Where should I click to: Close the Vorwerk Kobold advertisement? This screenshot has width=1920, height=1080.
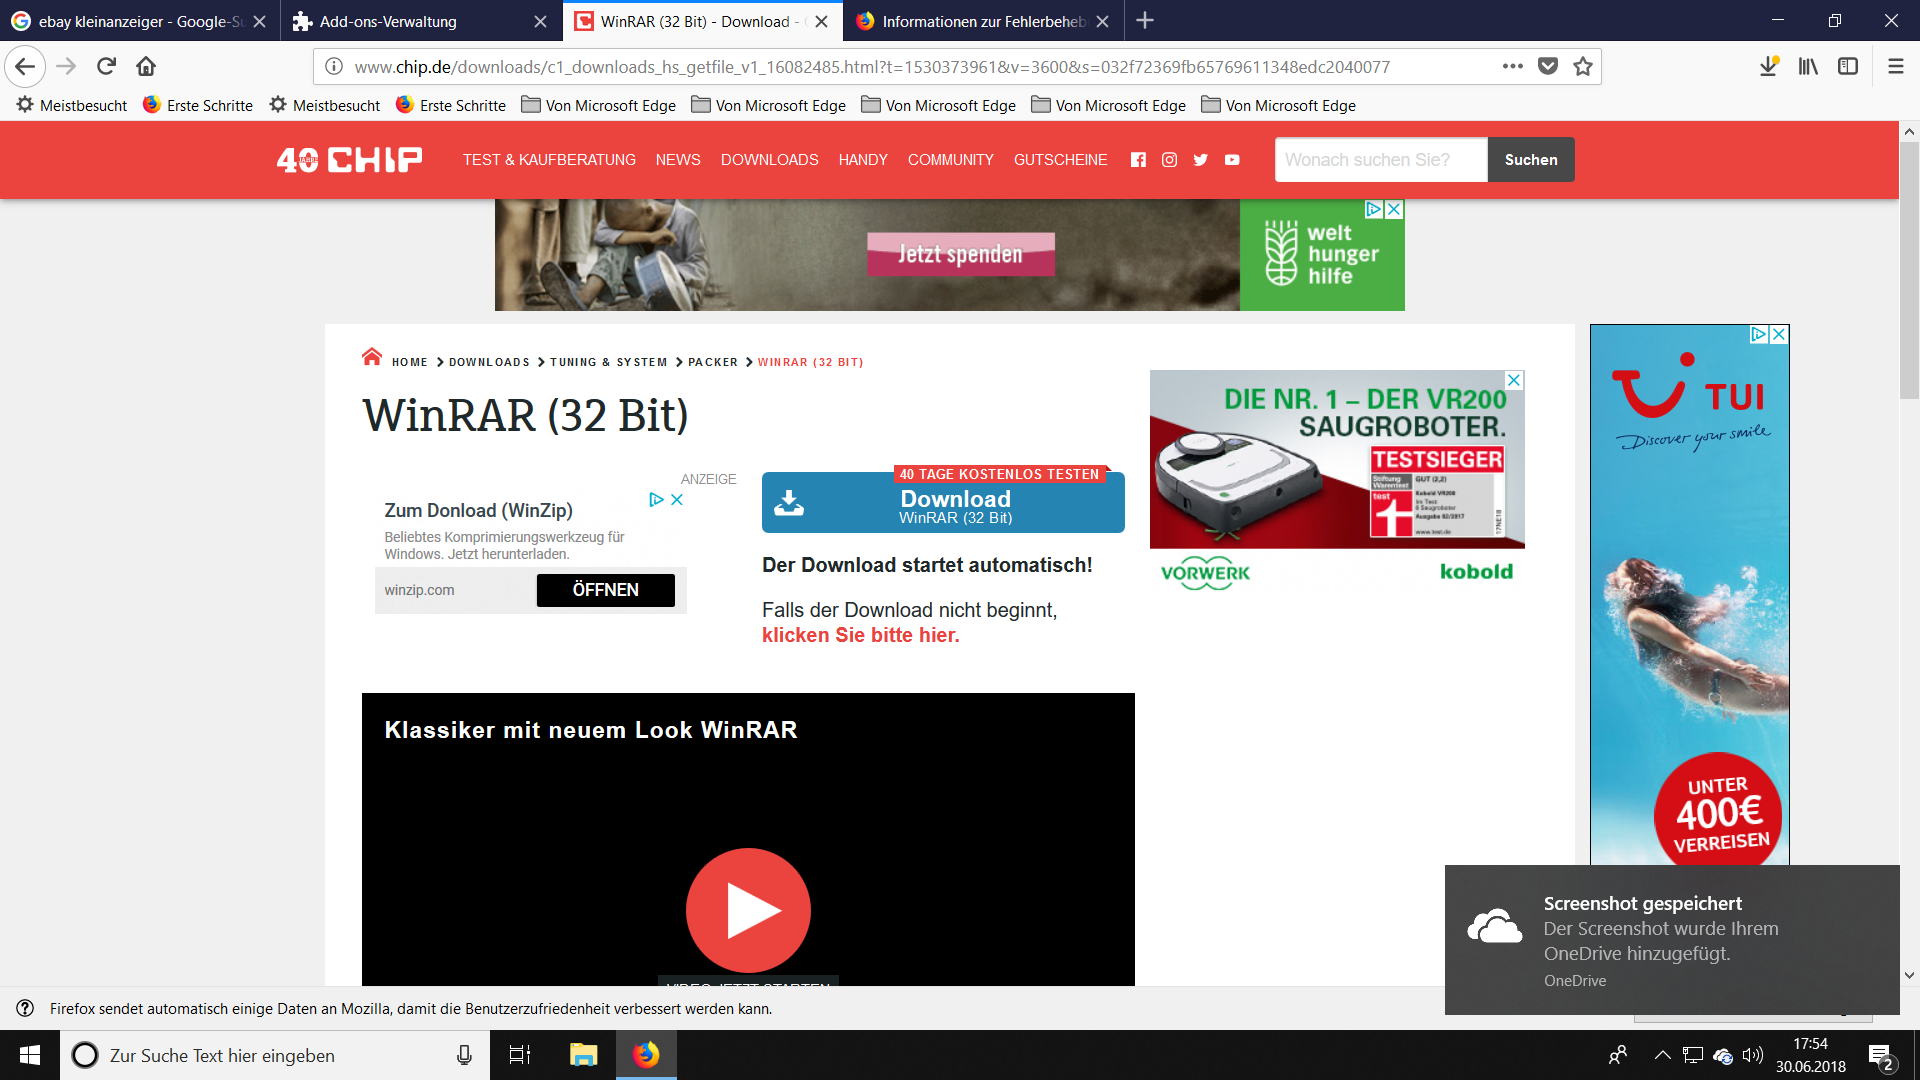(x=1514, y=380)
